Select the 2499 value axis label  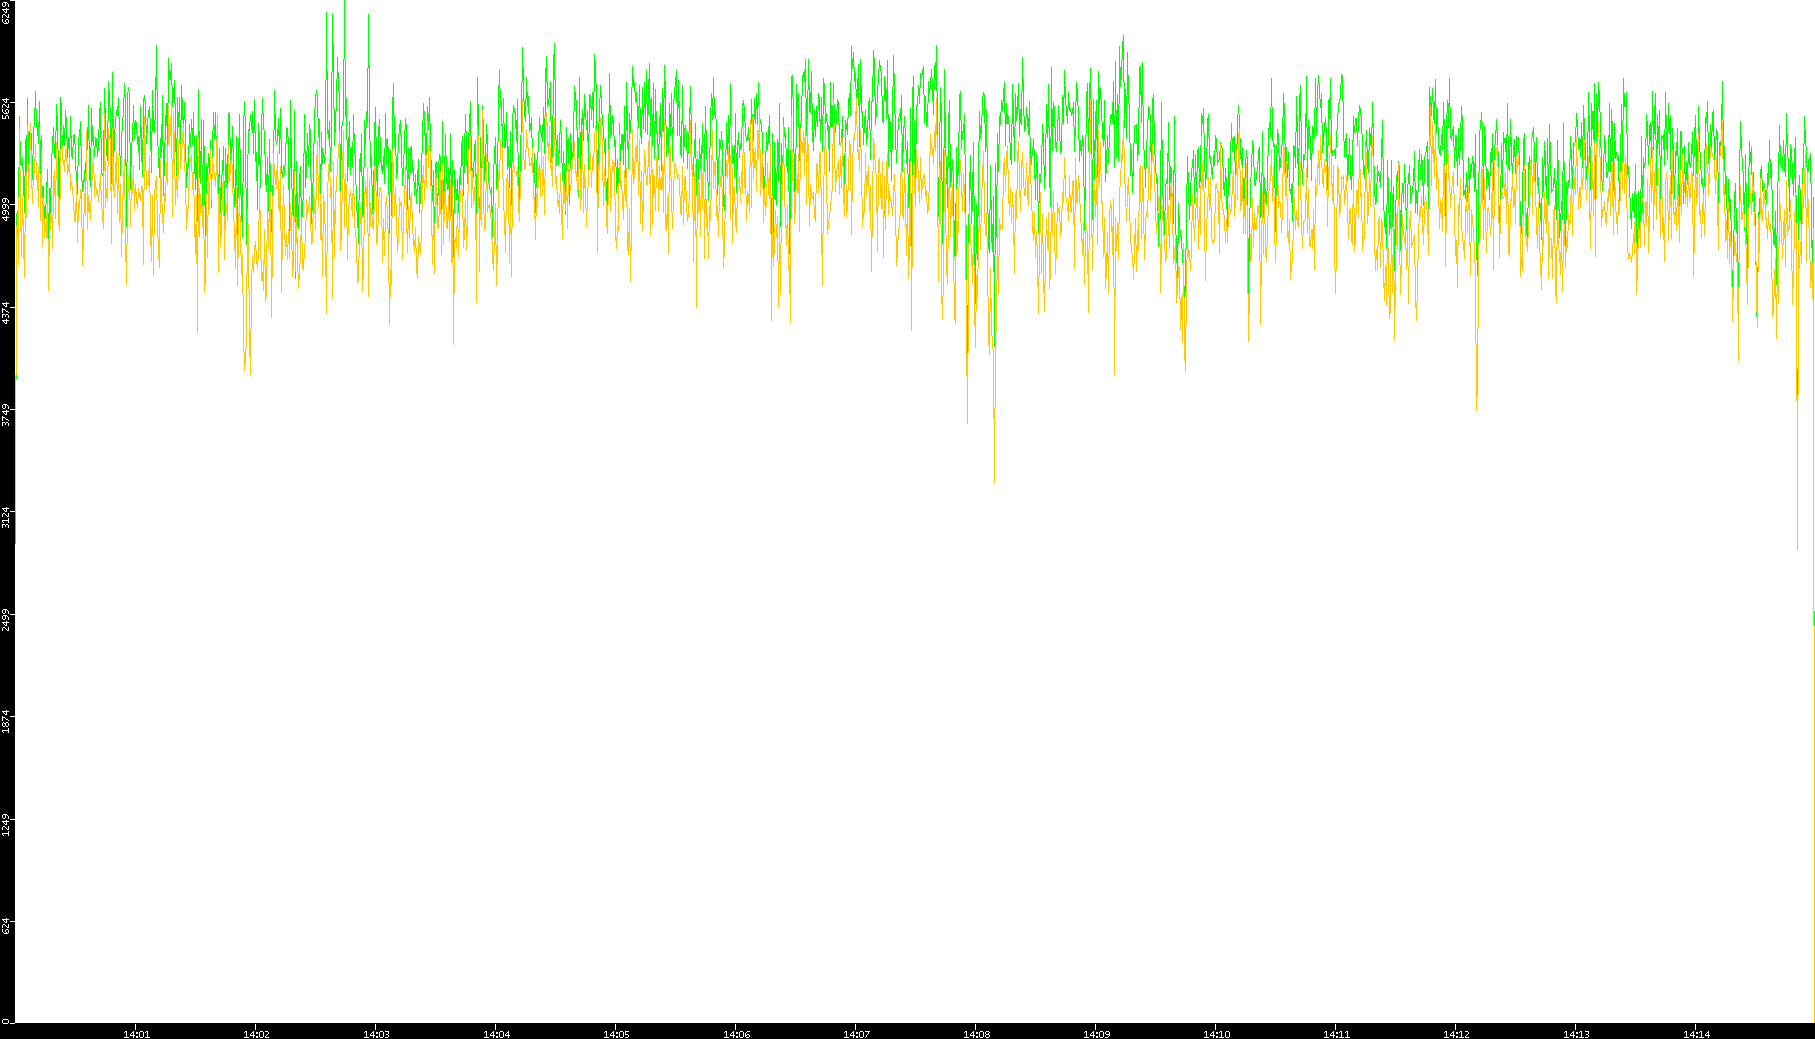click(7, 620)
